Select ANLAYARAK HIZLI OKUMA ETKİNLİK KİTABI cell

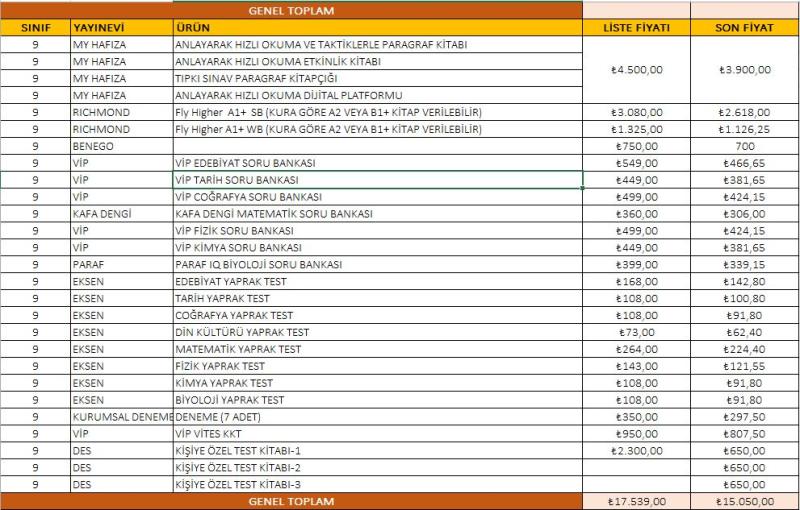[x=378, y=62]
